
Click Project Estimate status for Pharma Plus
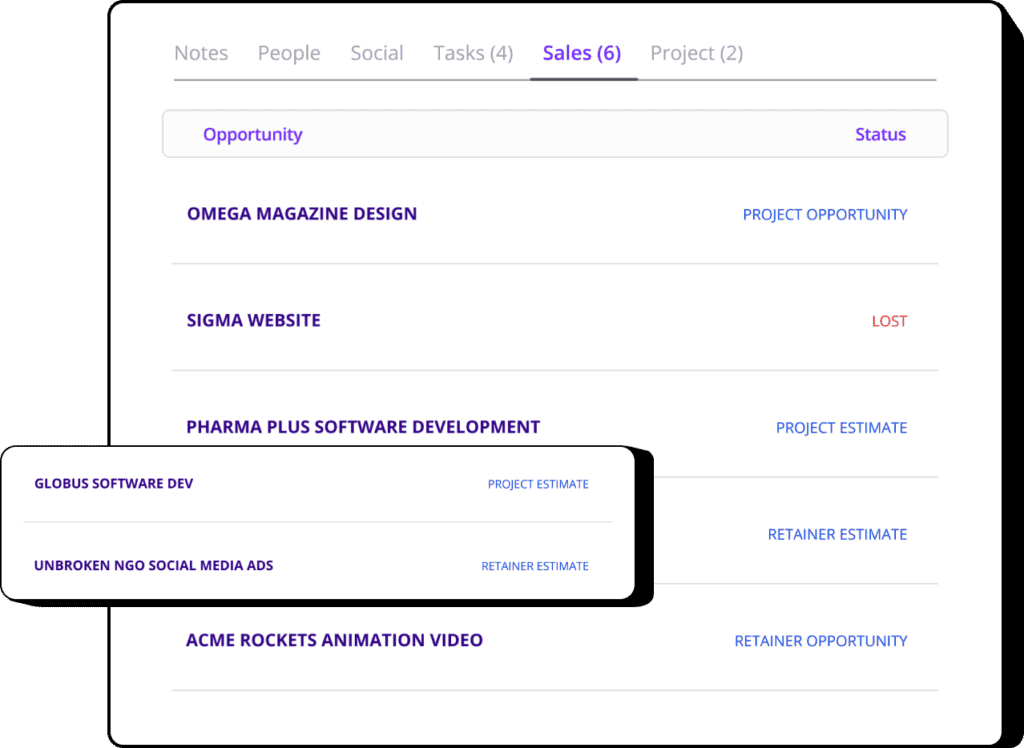click(x=841, y=428)
